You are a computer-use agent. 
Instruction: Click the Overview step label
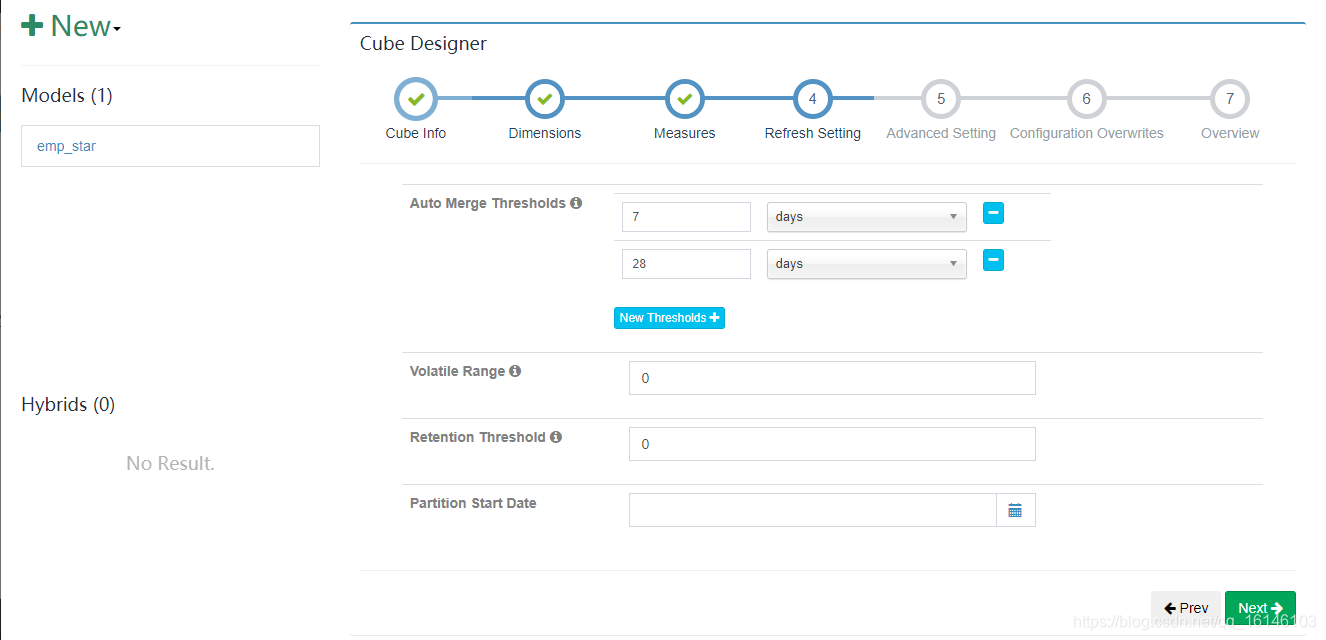click(1230, 133)
